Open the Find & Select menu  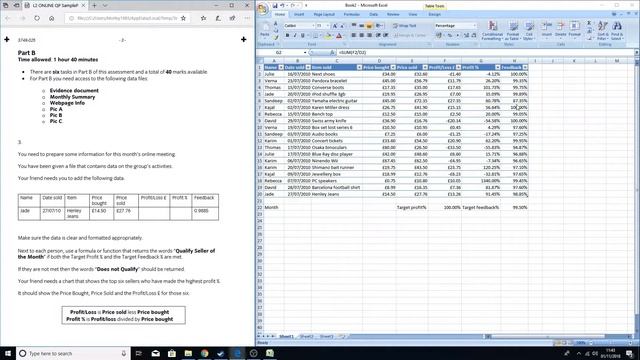[x=617, y=30]
